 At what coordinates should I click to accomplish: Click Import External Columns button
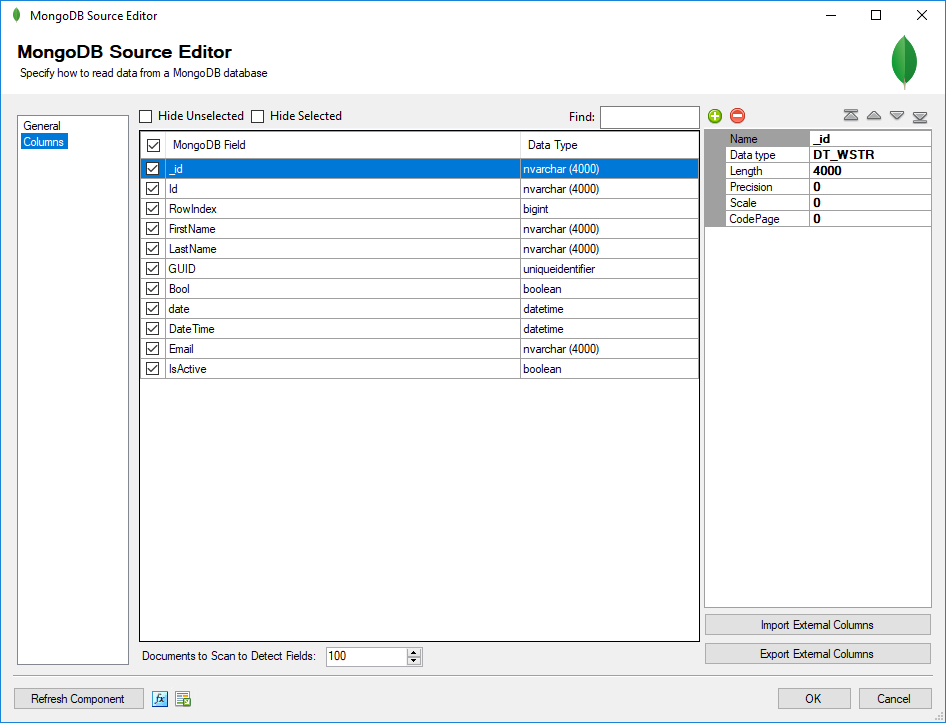817,625
